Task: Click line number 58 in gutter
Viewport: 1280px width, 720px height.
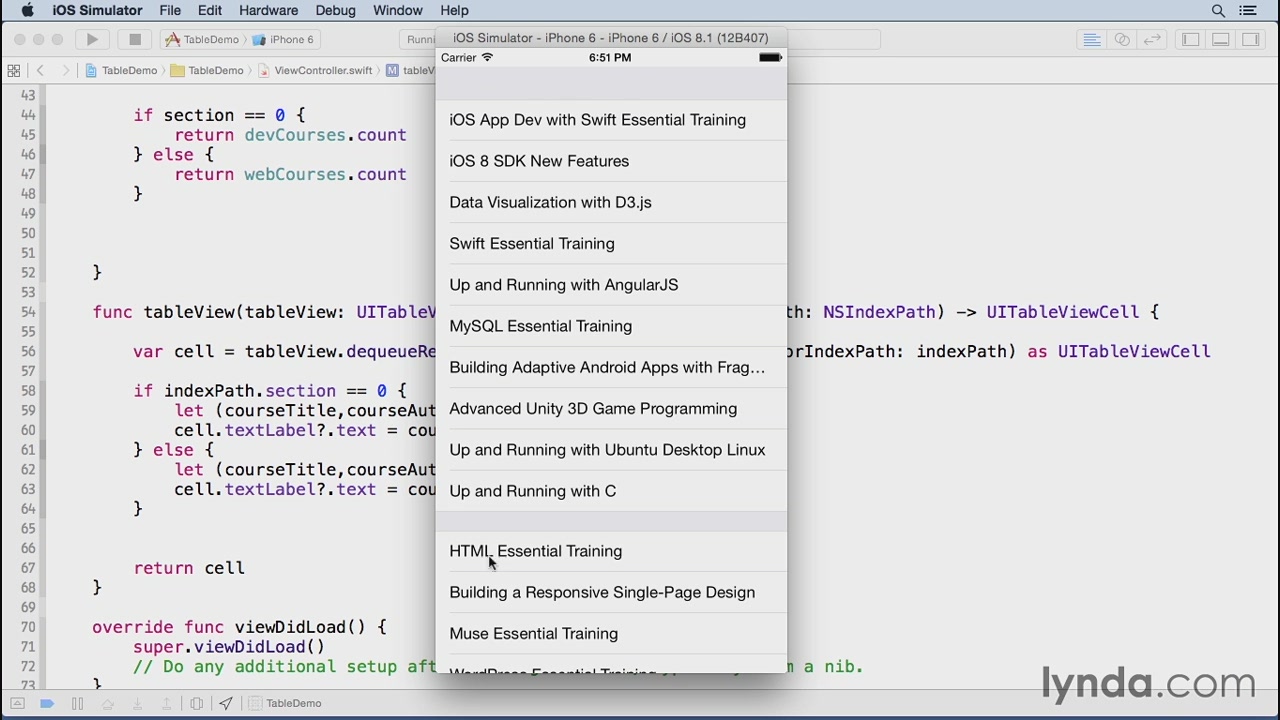Action: point(27,391)
